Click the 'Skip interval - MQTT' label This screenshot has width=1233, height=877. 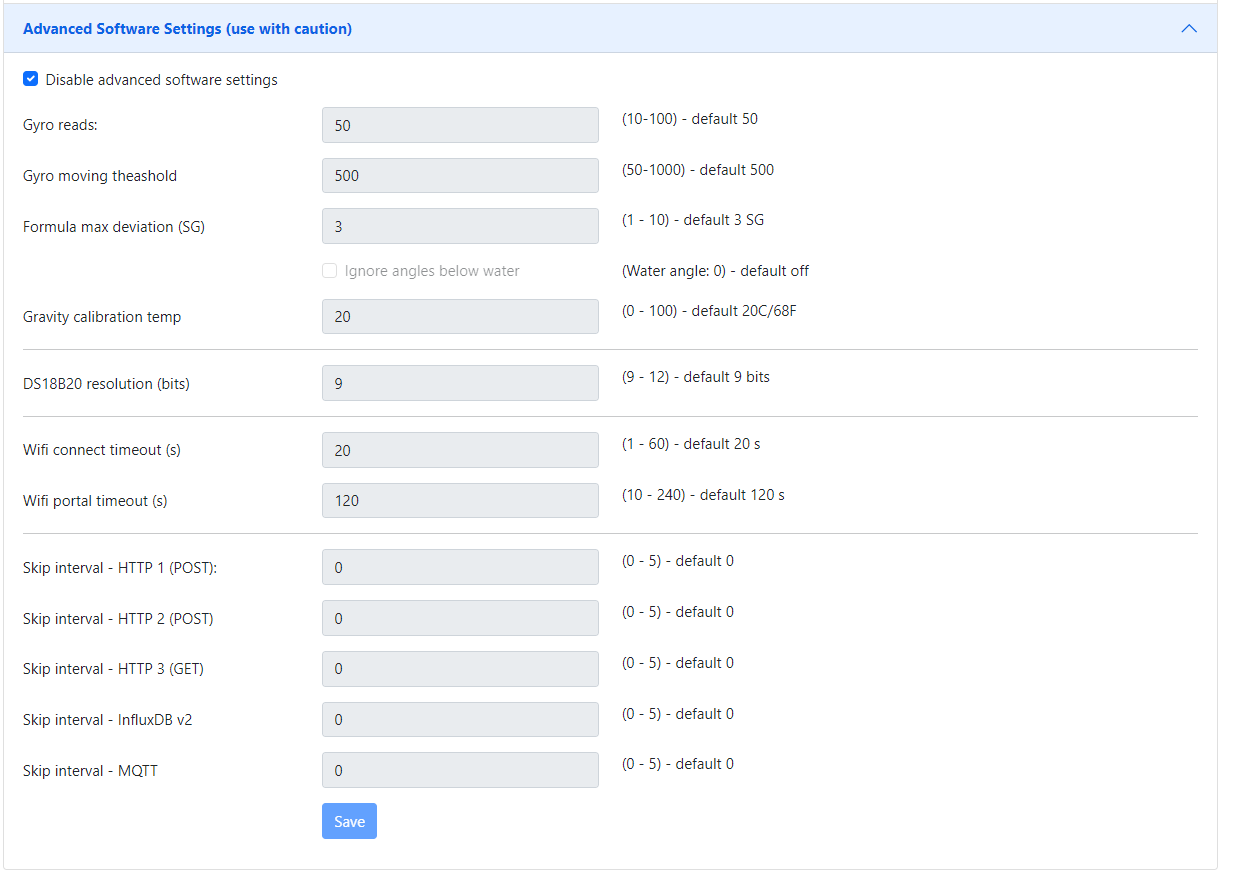coord(90,771)
